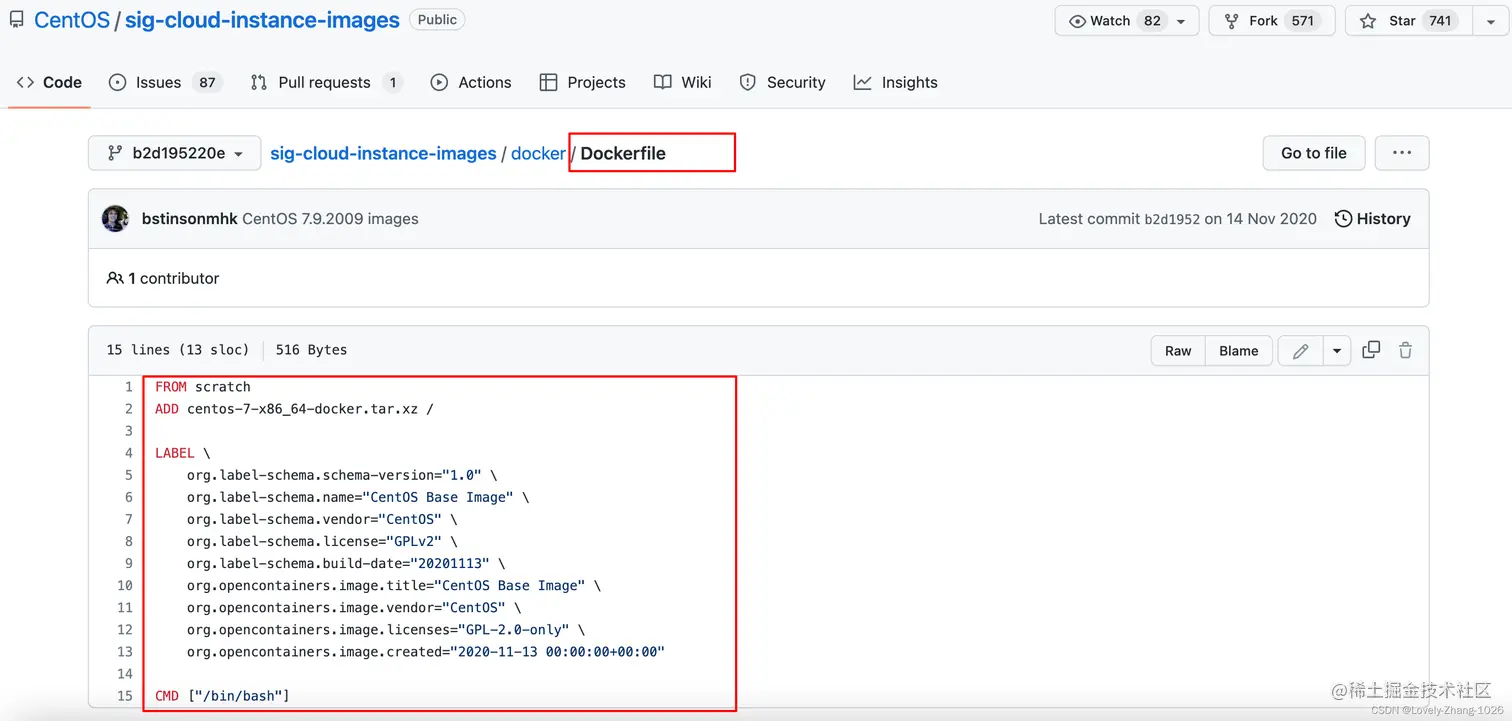
Task: Click the CMD ["/bin/bash"] code line
Action: (x=222, y=695)
